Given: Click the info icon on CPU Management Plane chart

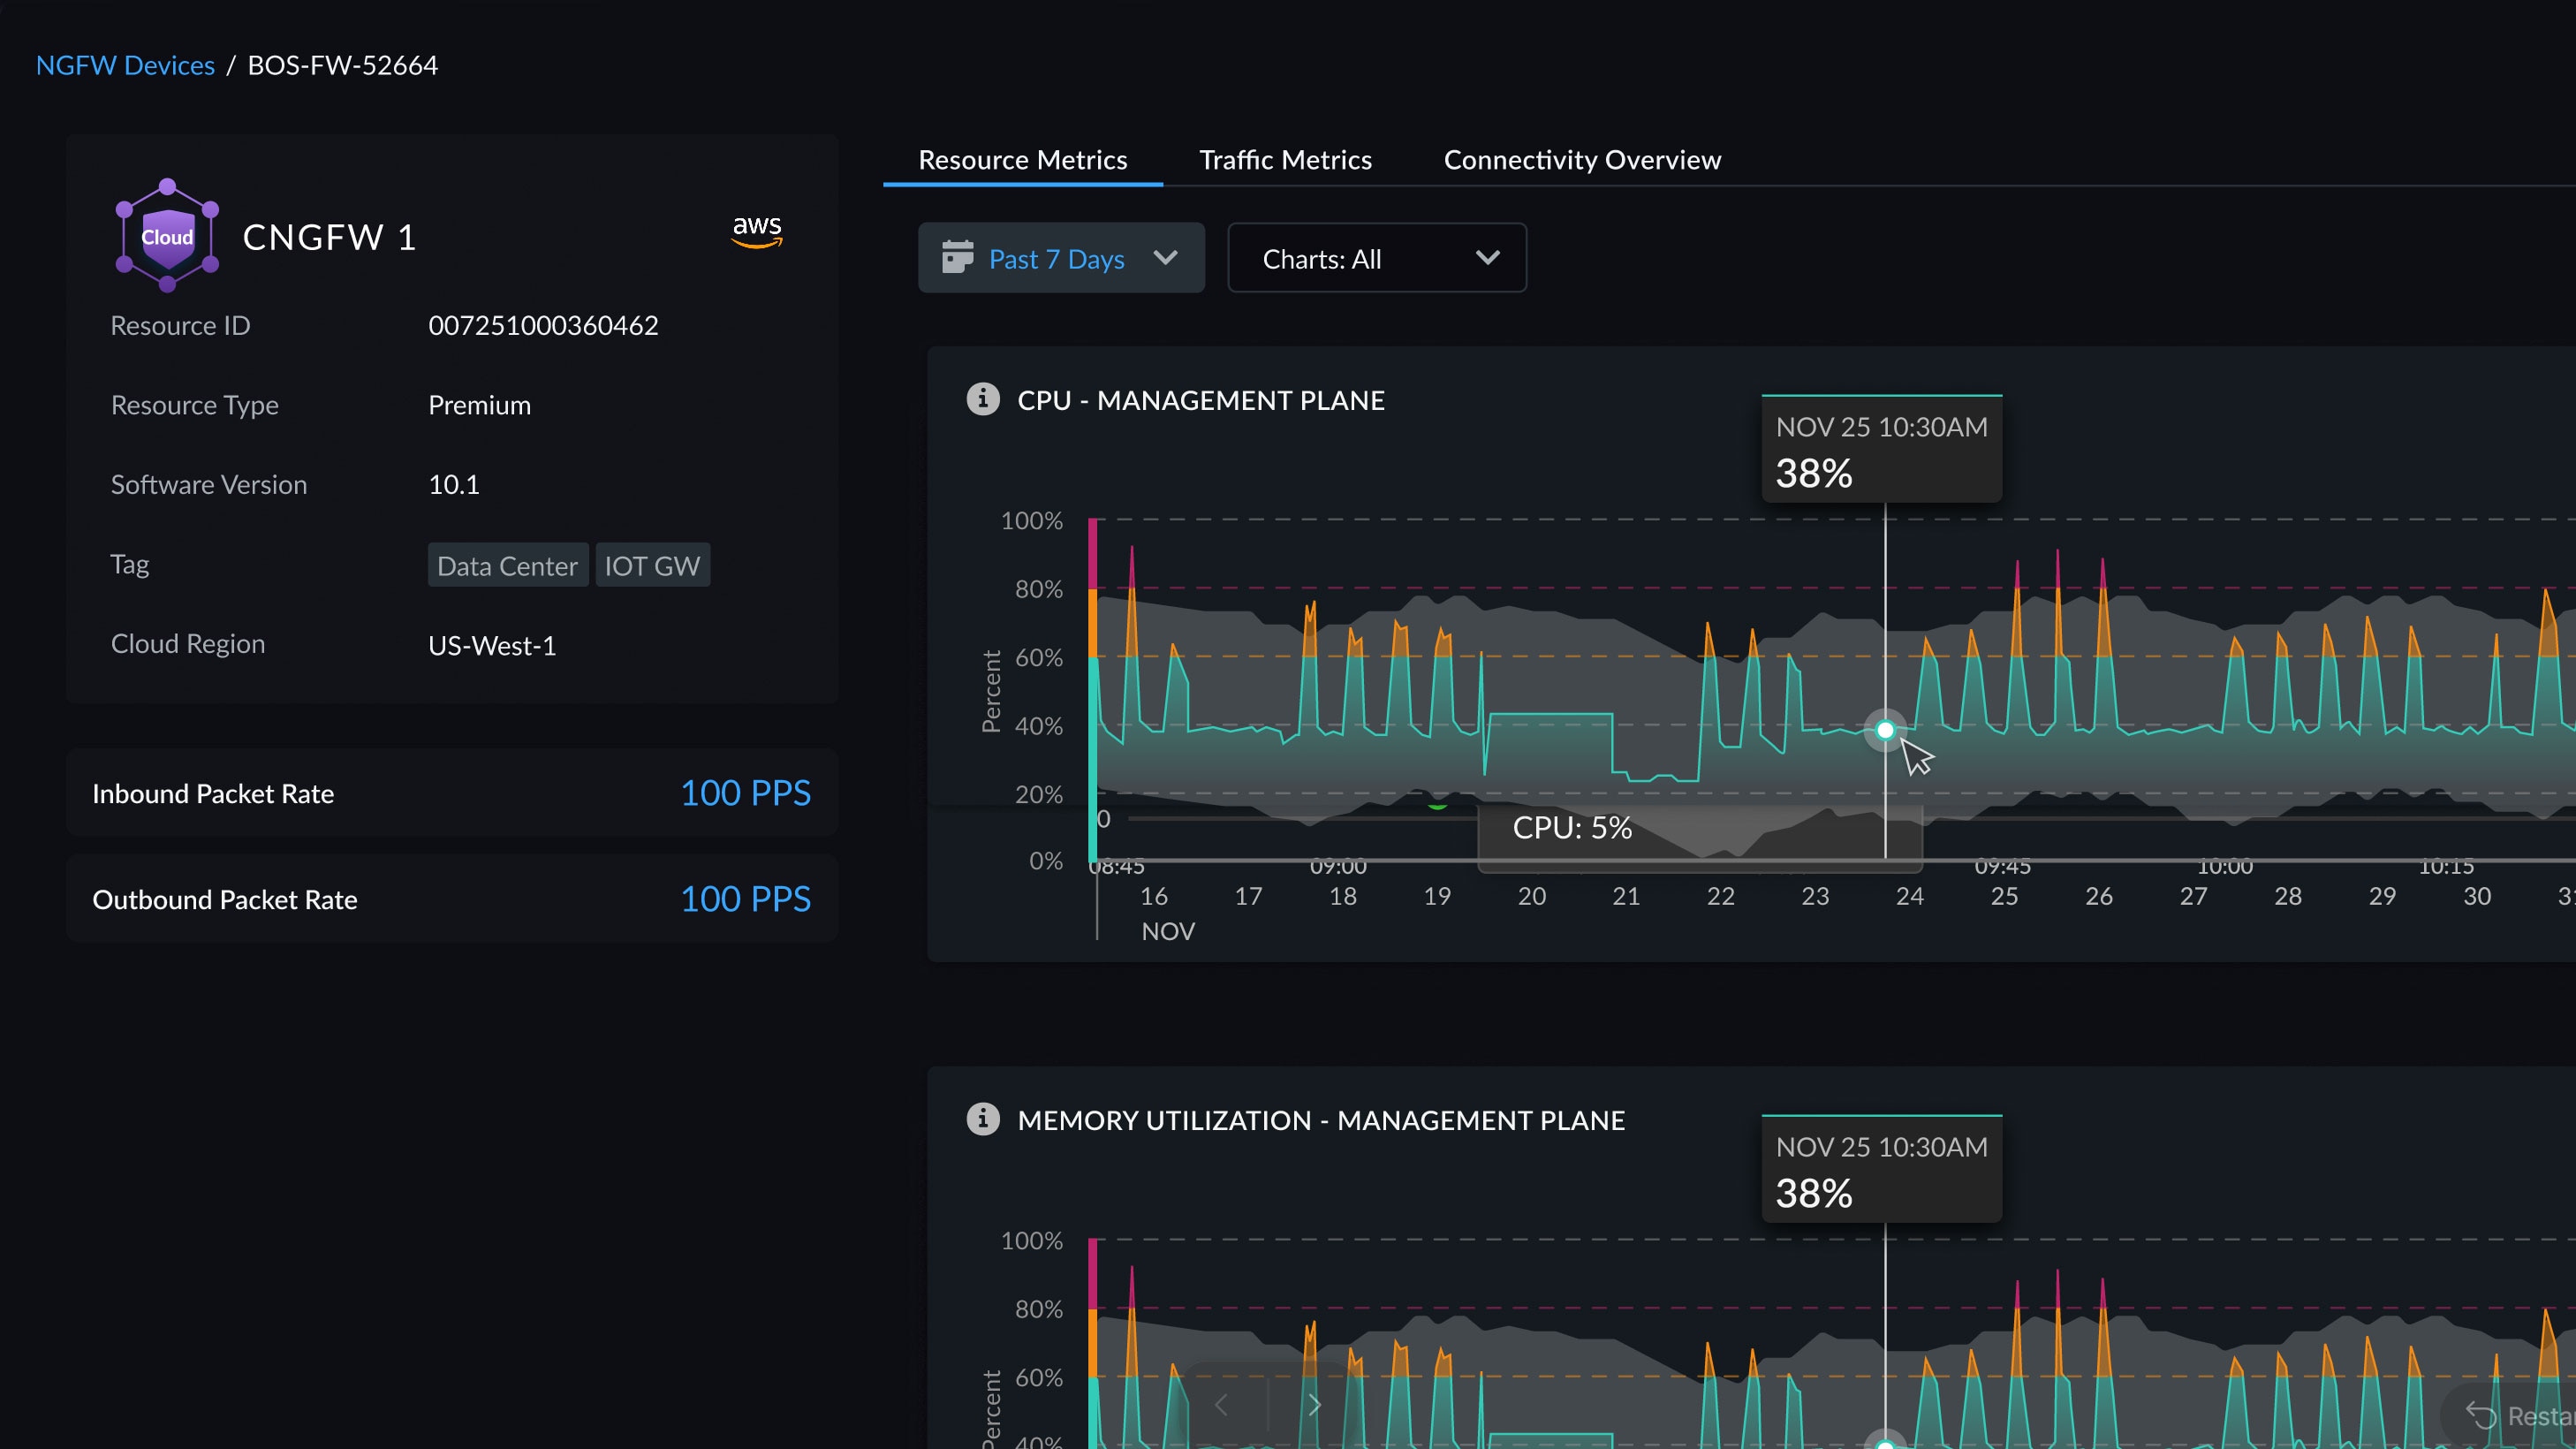Looking at the screenshot, I should point(983,399).
